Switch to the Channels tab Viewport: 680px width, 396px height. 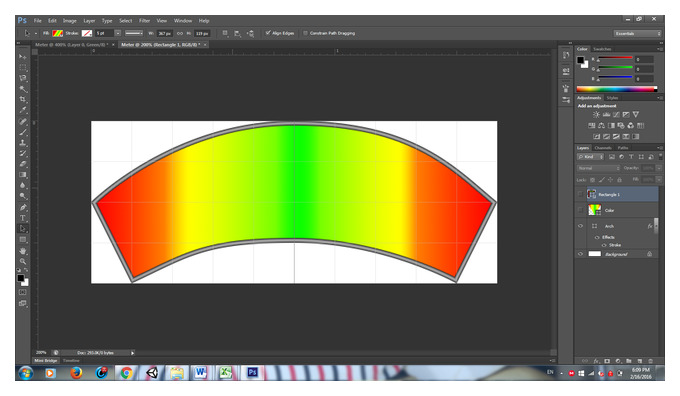[x=603, y=148]
